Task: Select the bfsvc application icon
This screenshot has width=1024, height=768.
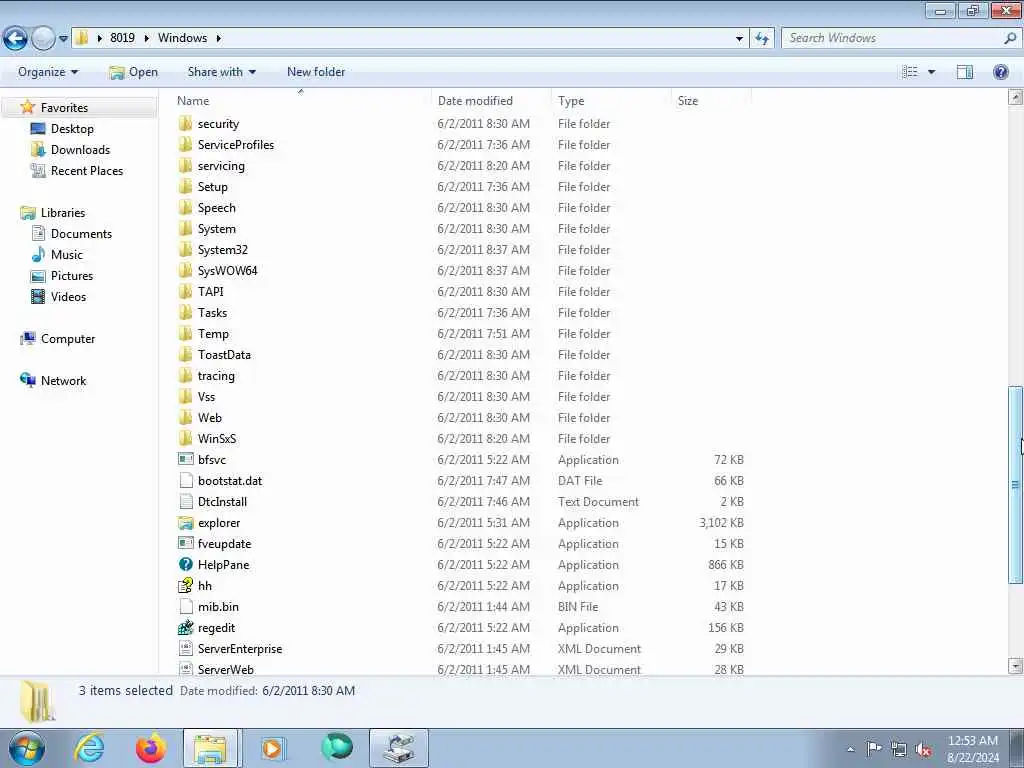Action: [185, 459]
